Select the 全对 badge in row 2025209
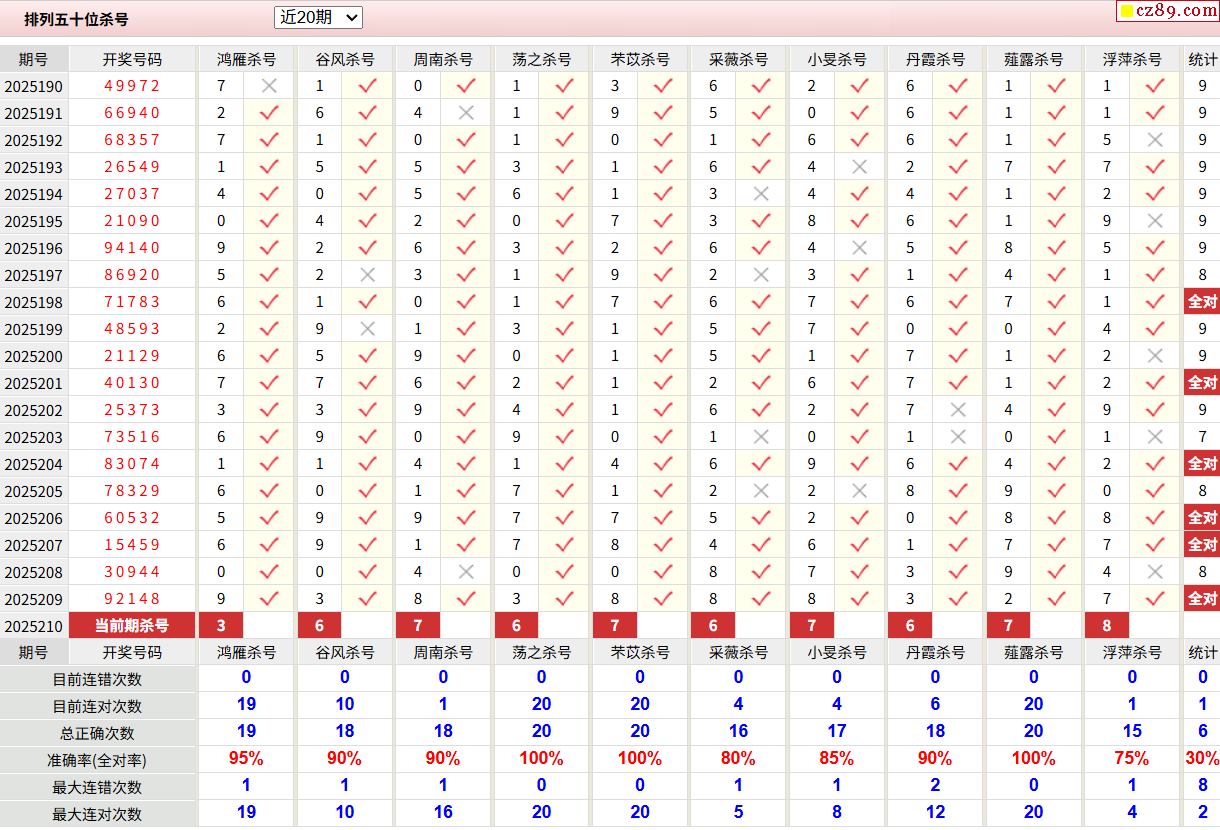Image resolution: width=1220 pixels, height=830 pixels. (x=1202, y=599)
